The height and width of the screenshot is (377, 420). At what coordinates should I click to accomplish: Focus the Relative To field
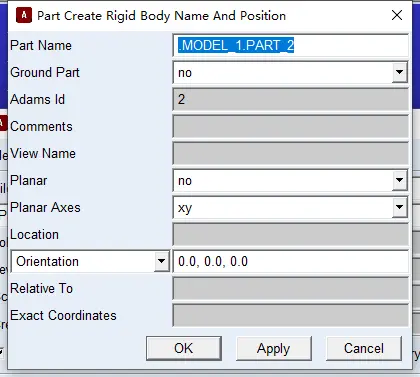pos(291,288)
